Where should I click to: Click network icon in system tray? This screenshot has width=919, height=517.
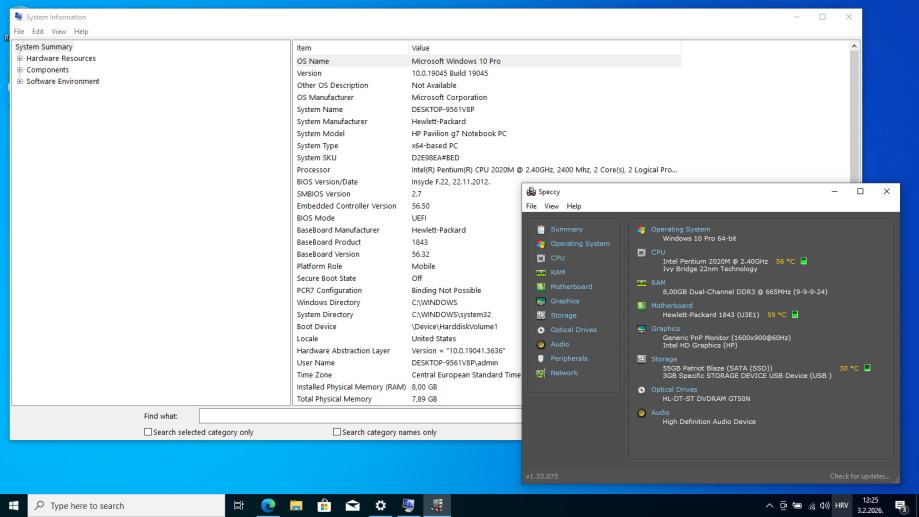(x=811, y=505)
